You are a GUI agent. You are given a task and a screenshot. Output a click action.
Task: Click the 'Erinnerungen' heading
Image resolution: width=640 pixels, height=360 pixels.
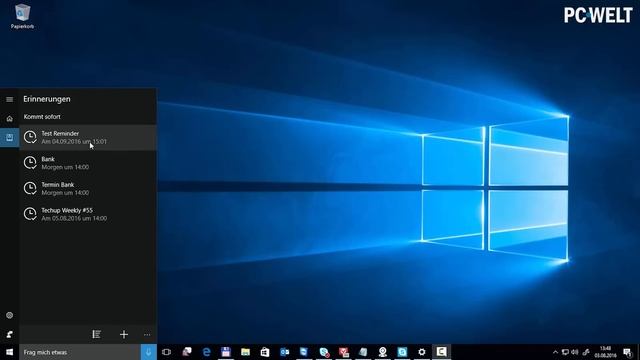pos(47,99)
